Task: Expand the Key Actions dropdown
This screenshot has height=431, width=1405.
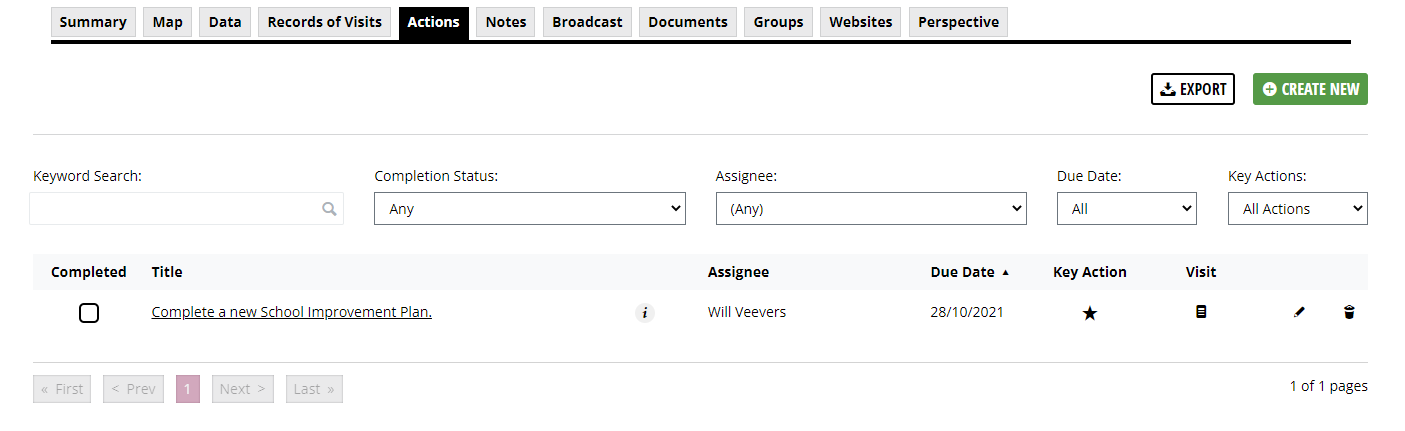Action: click(x=1298, y=209)
